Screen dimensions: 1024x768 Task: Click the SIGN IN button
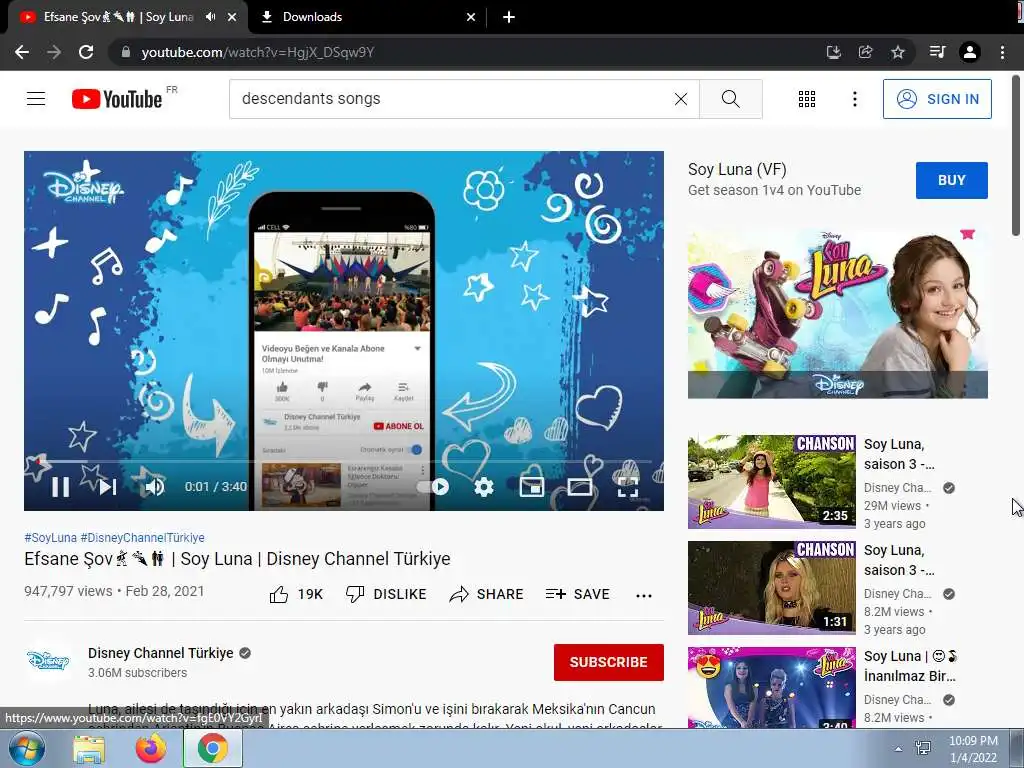(937, 99)
